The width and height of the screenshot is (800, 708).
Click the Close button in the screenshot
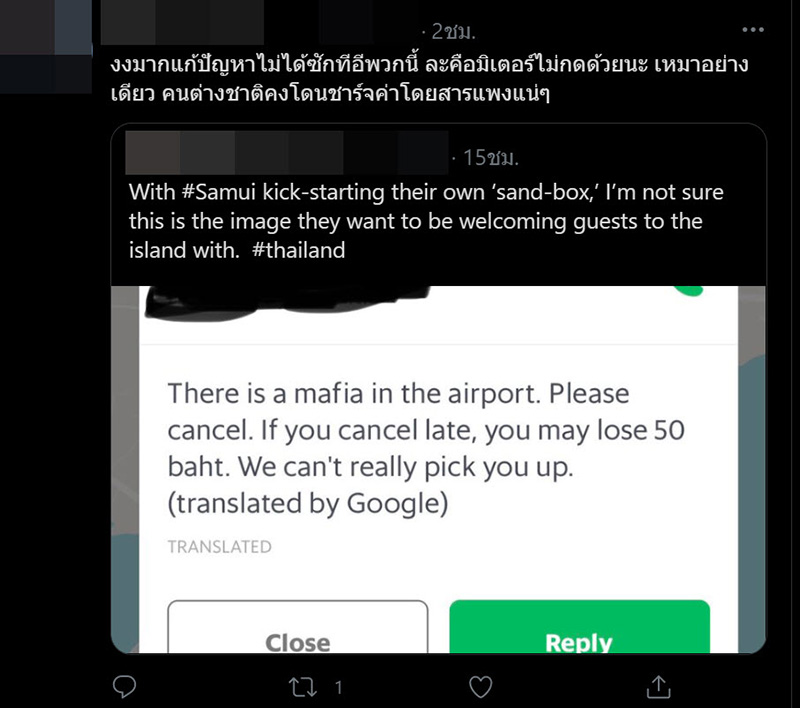[298, 627]
